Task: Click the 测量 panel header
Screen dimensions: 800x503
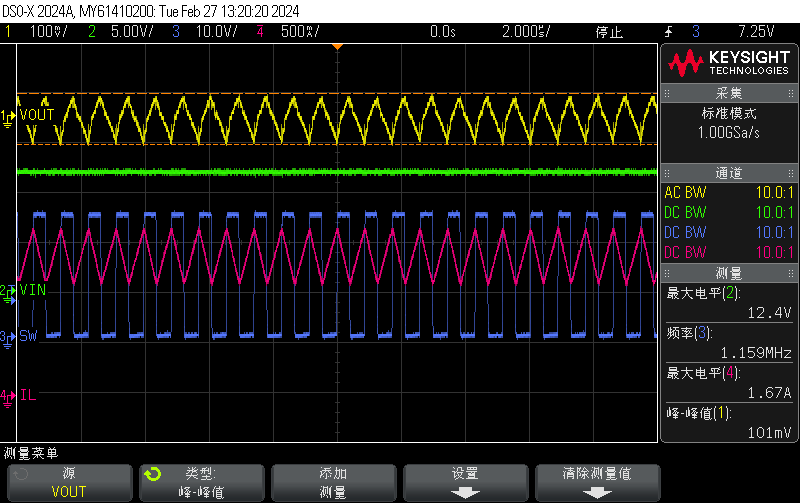Action: [x=729, y=273]
